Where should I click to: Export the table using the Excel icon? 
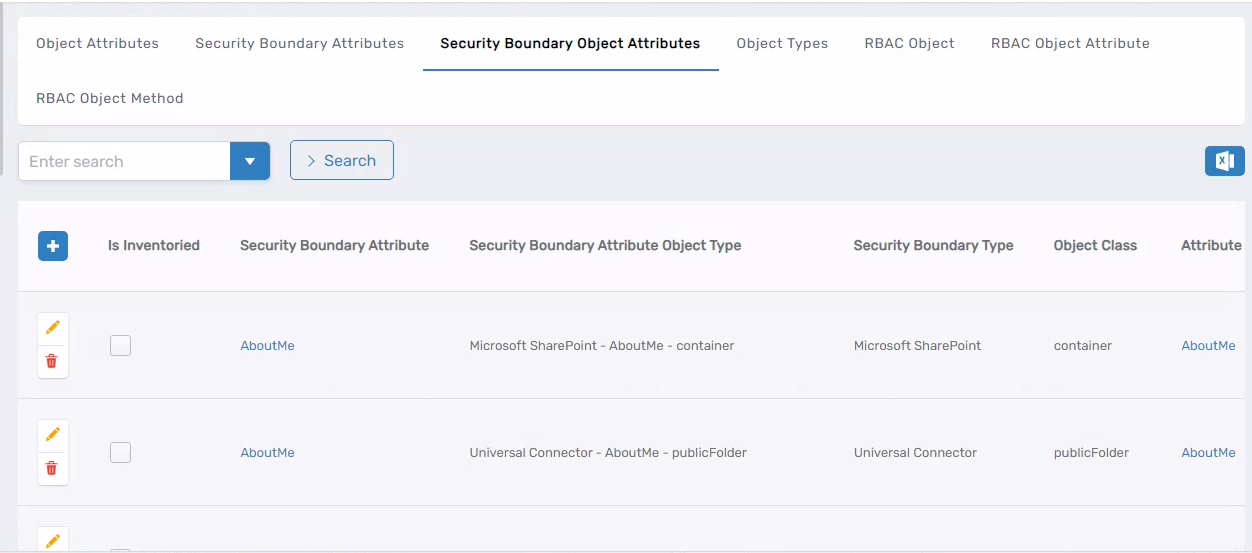coord(1225,161)
